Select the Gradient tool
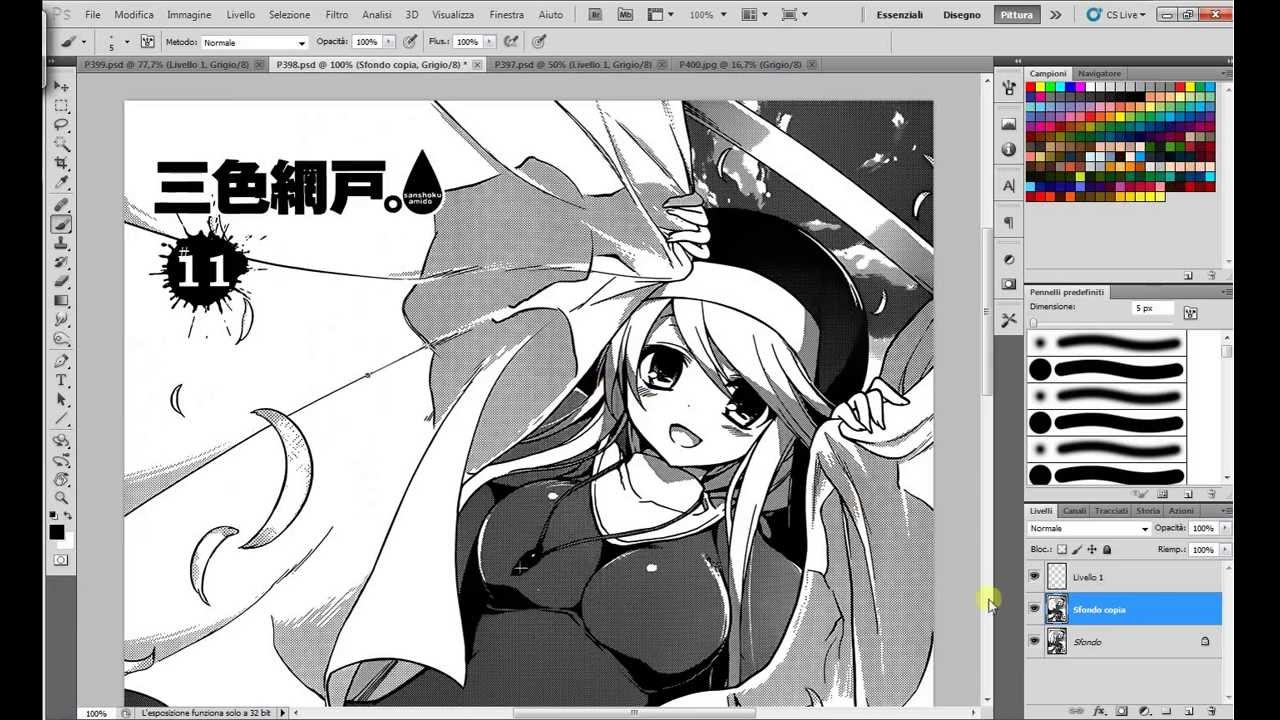The width and height of the screenshot is (1280, 720). coord(61,300)
